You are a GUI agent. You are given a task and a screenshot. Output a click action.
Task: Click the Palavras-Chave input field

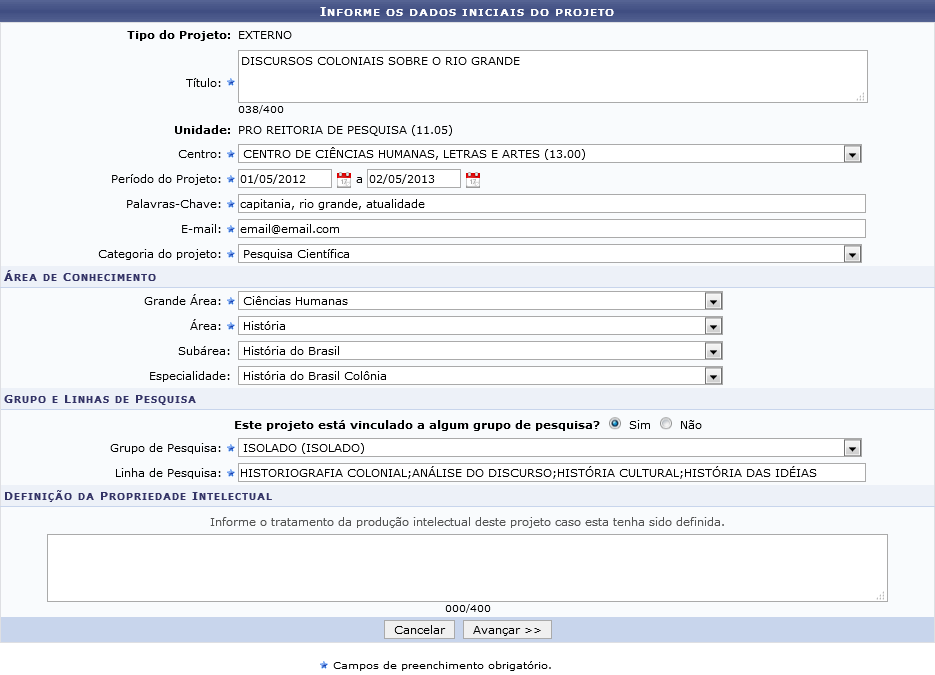point(550,203)
